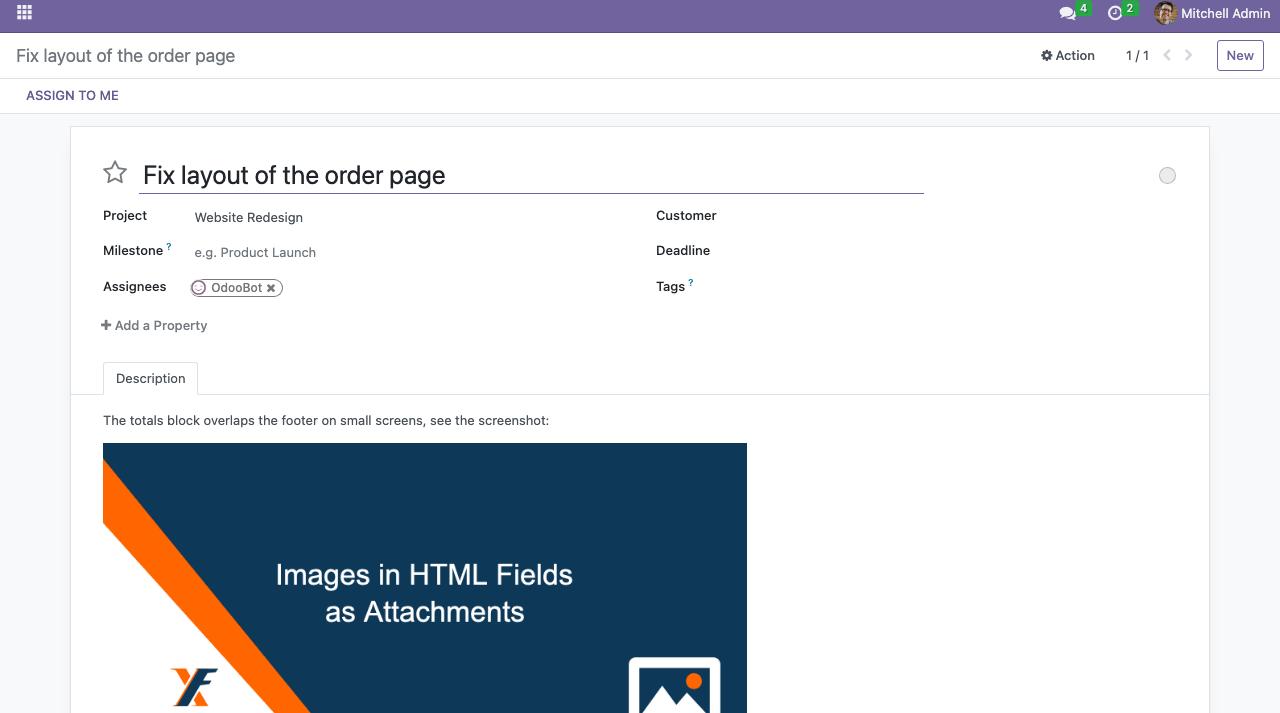Image resolution: width=1280 pixels, height=713 pixels.
Task: Open the Action gear menu
Action: (x=1068, y=56)
